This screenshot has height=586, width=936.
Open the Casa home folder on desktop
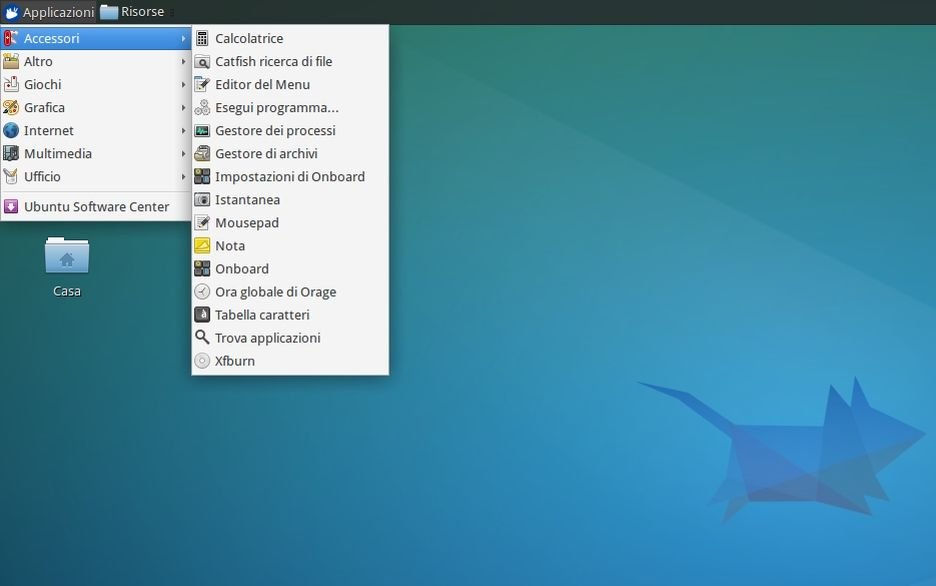67,259
